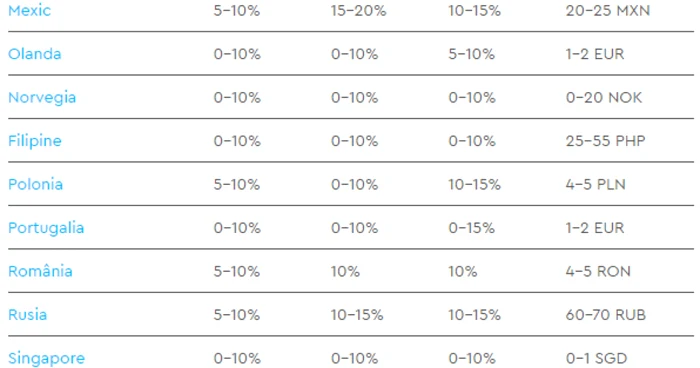Open the Norvegia country link
Viewport: 700px width, 368px height.
(x=42, y=97)
